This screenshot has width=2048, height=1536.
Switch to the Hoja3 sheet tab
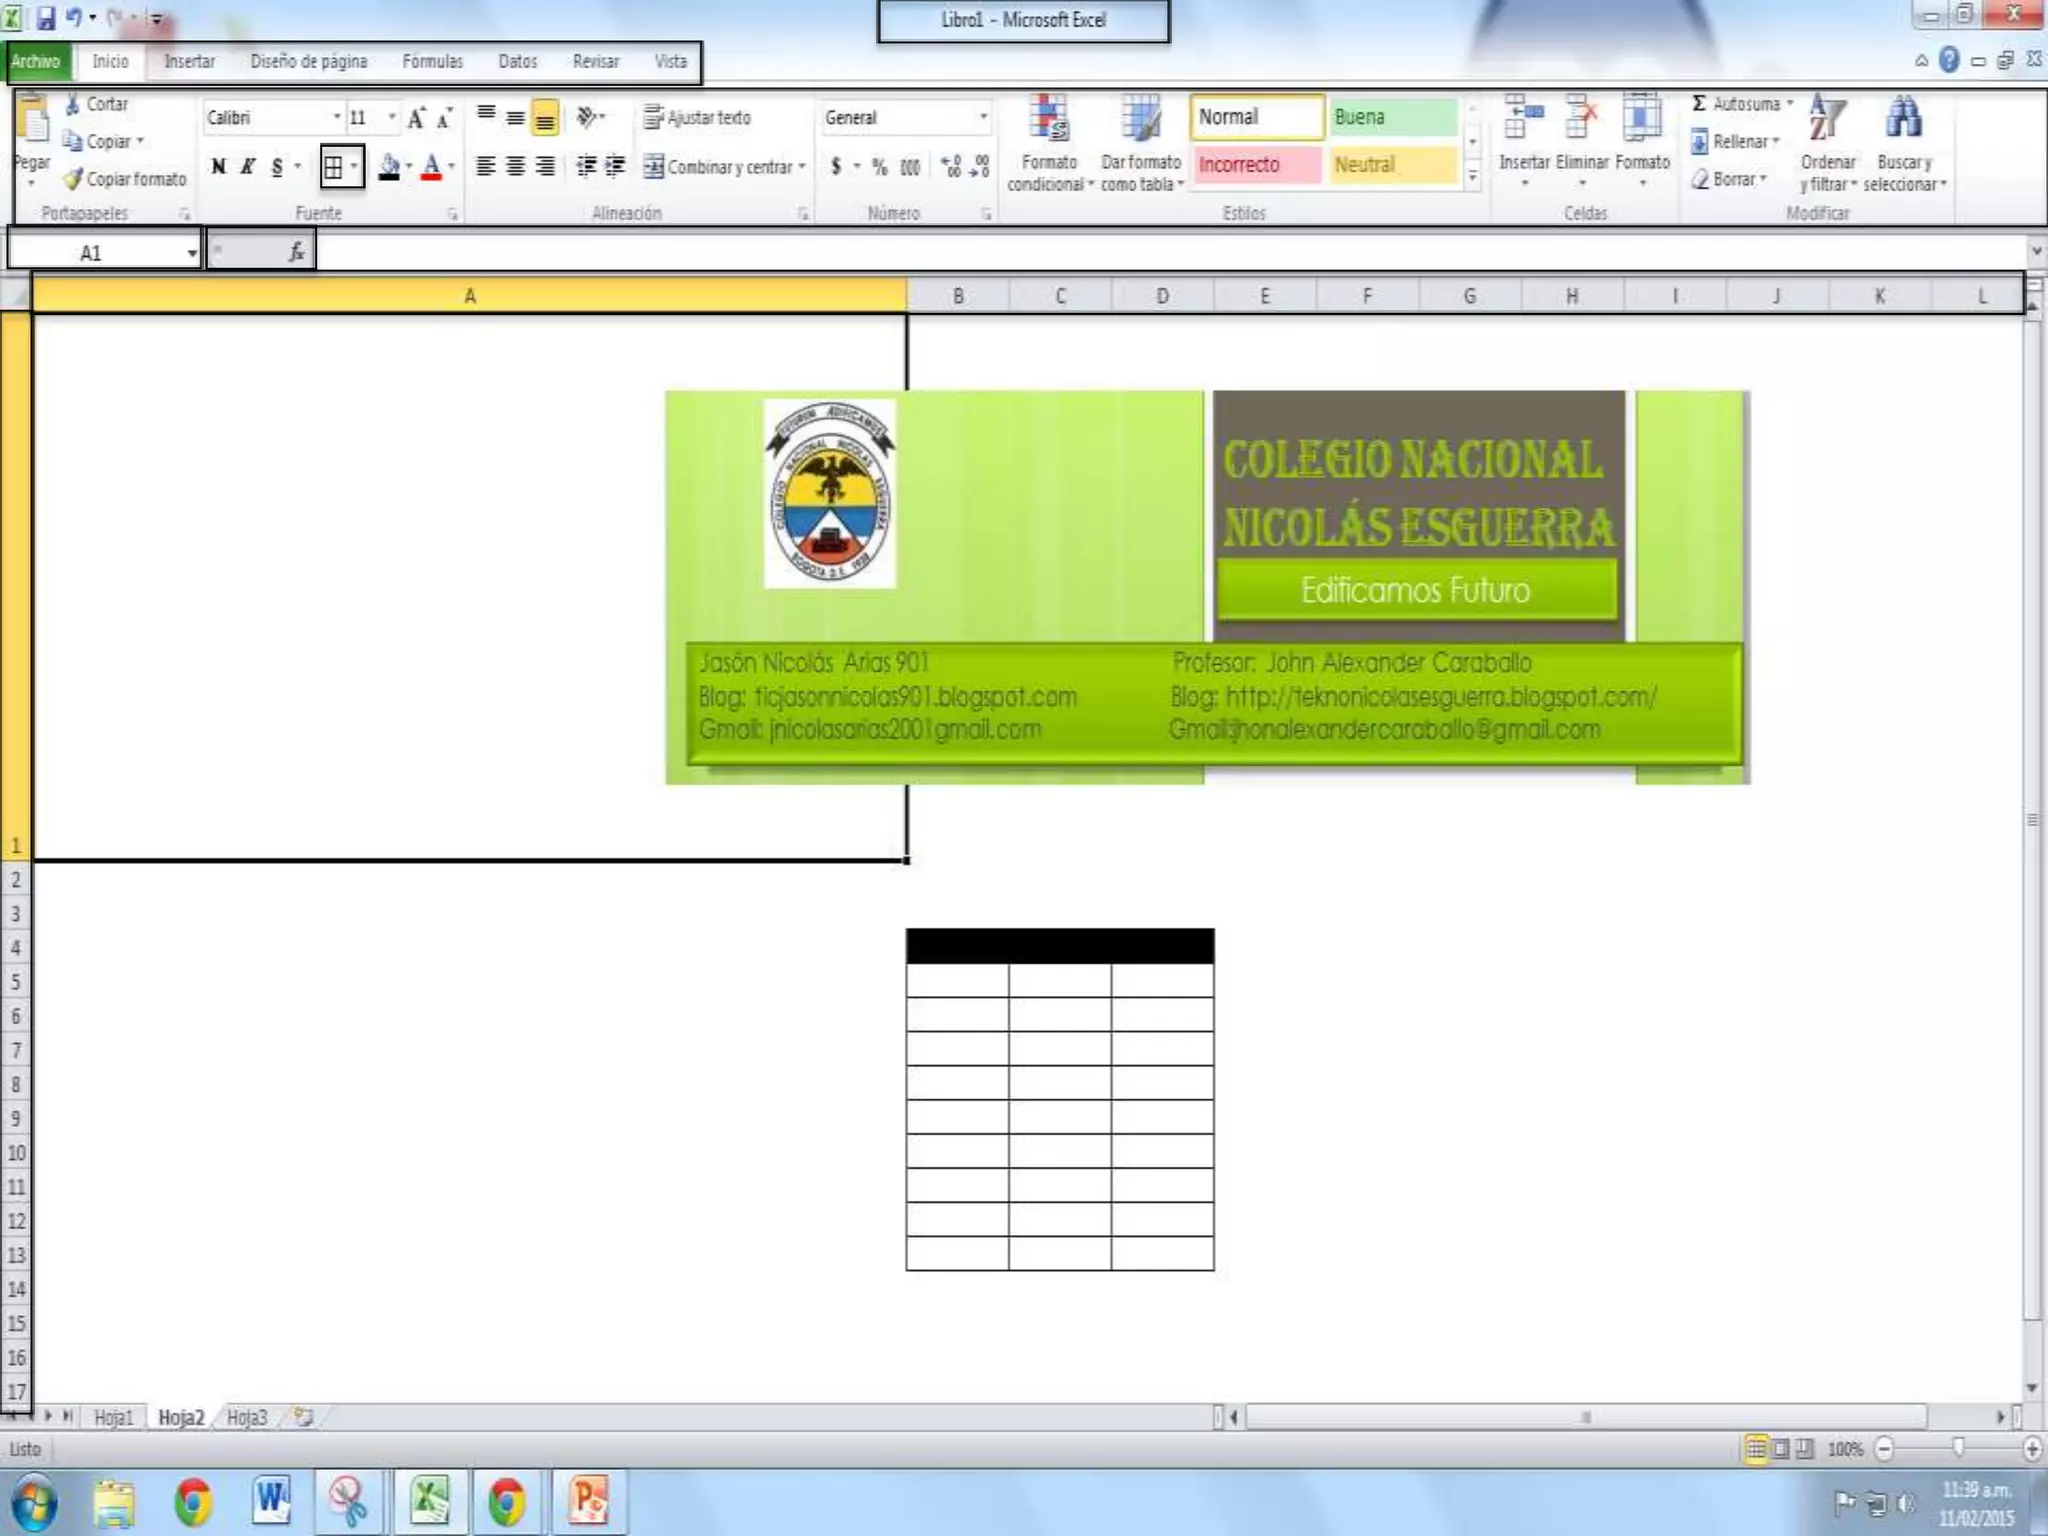246,1417
